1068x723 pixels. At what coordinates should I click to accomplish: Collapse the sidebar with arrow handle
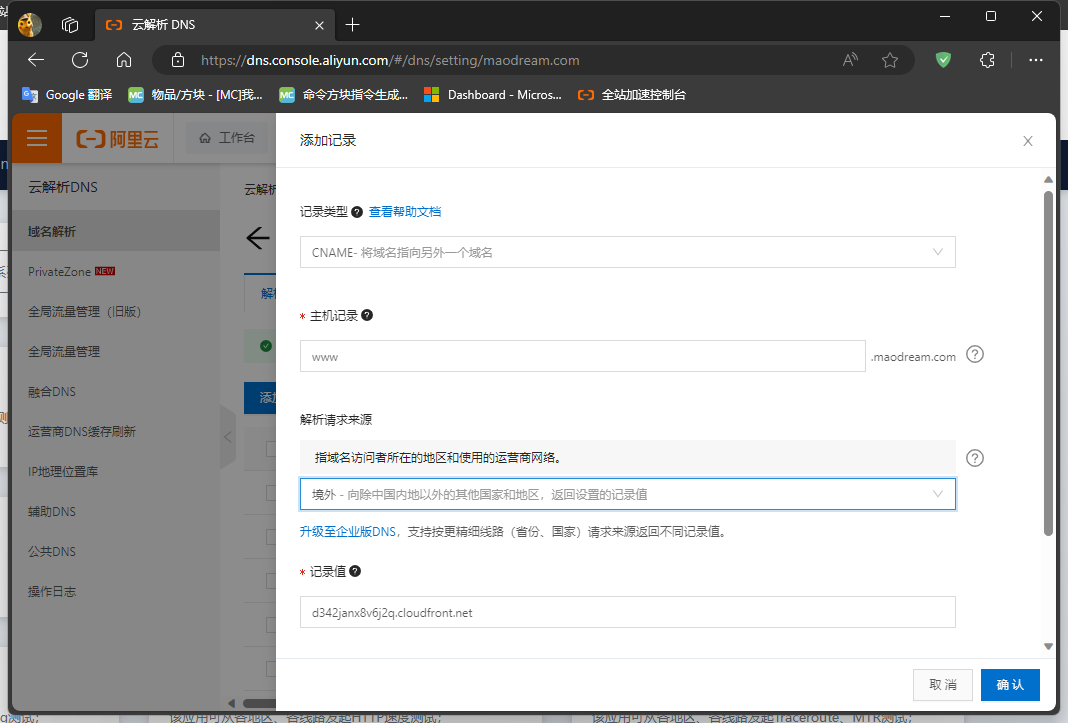click(x=228, y=437)
